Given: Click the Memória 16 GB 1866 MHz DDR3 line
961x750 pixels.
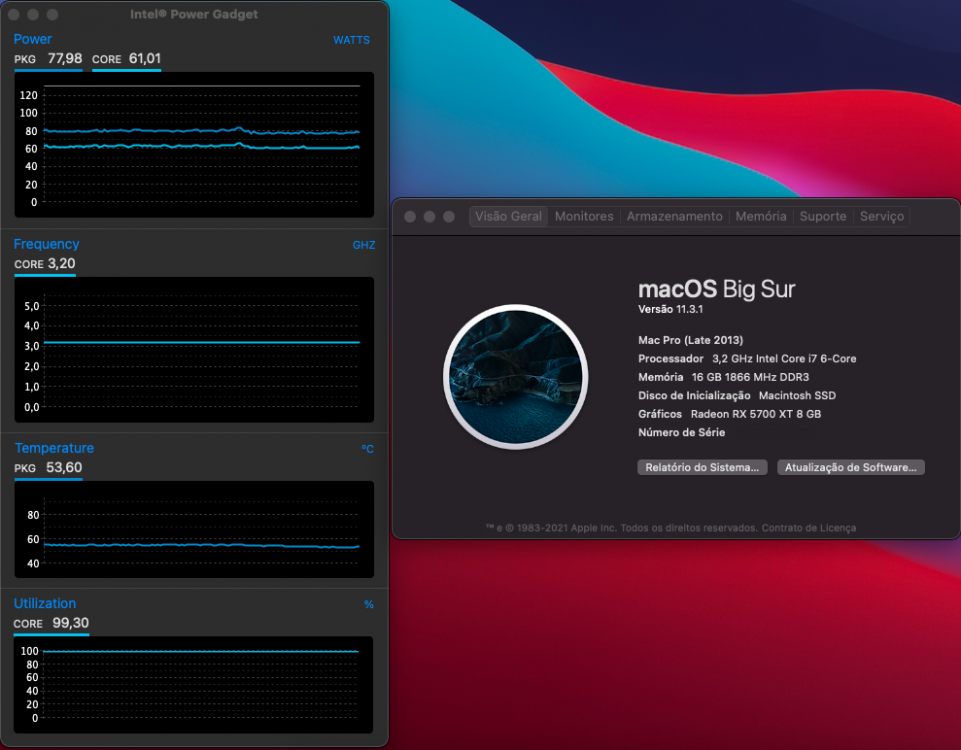Looking at the screenshot, I should coord(723,377).
